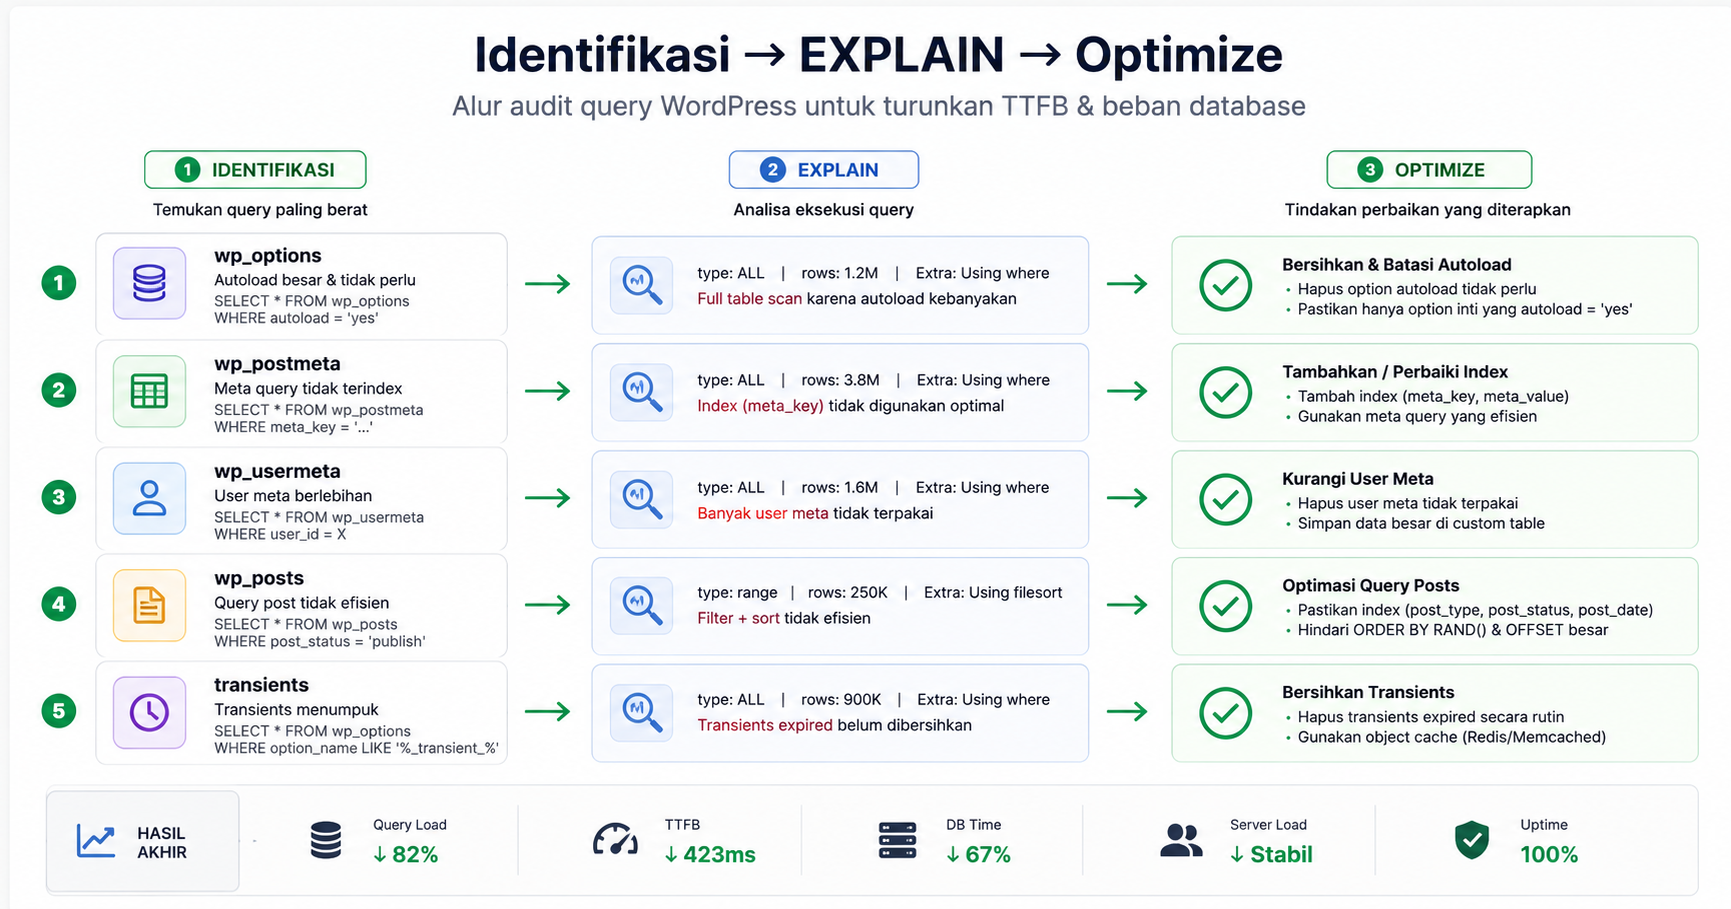Click the DB Time 67% value

coord(978,854)
